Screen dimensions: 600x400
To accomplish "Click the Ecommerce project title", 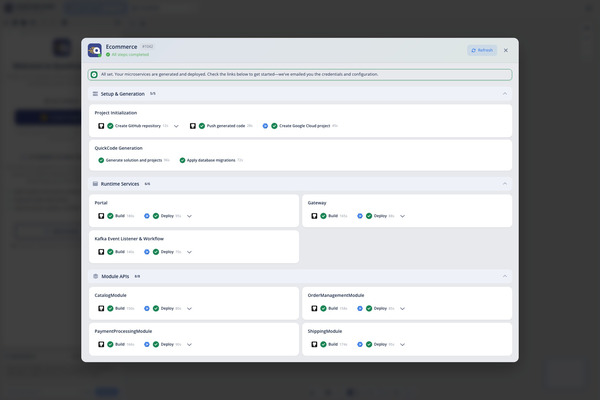I will [x=121, y=47].
